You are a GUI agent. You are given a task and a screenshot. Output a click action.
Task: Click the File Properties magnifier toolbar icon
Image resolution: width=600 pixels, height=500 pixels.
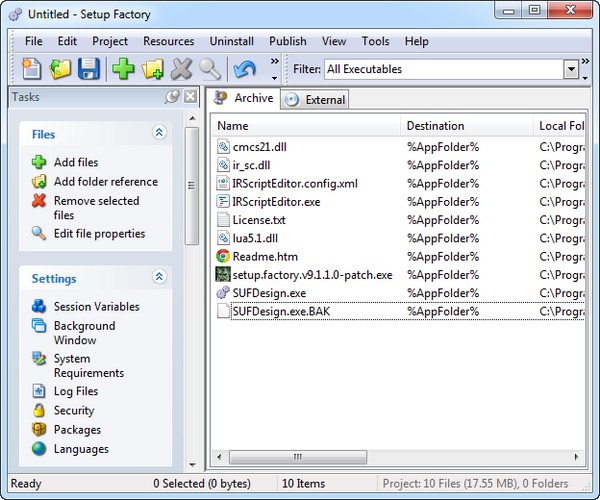click(x=209, y=69)
